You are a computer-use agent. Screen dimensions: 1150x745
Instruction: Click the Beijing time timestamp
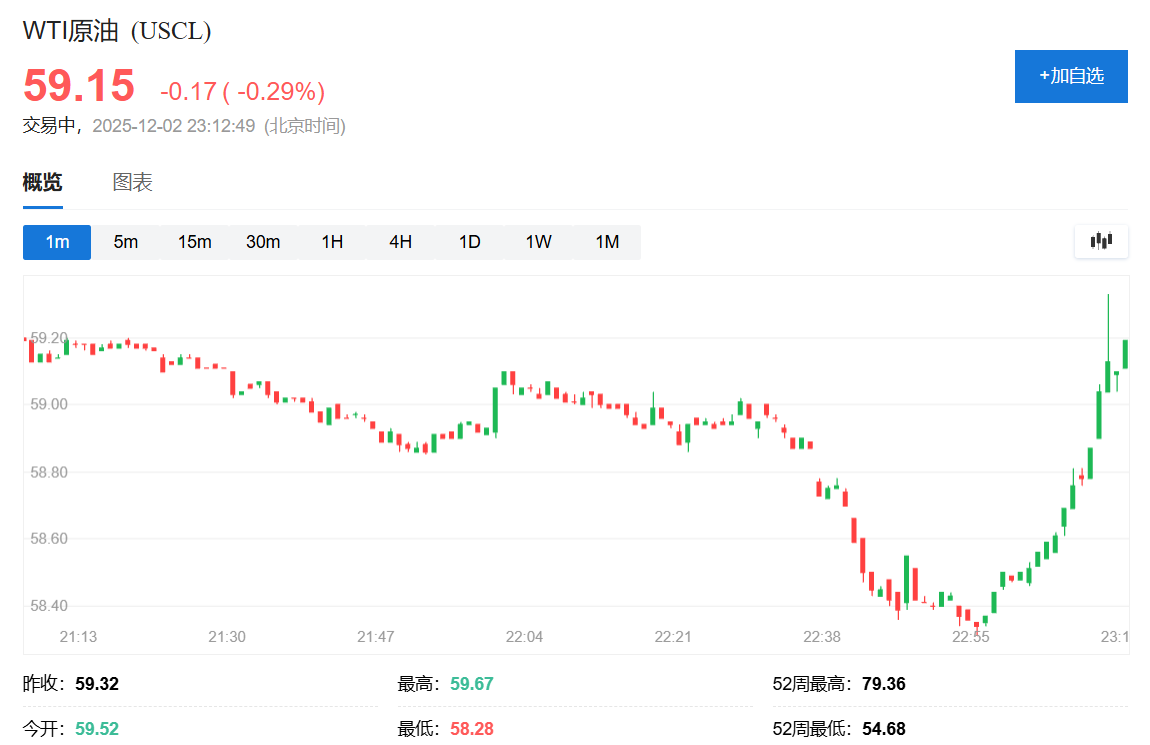(175, 127)
